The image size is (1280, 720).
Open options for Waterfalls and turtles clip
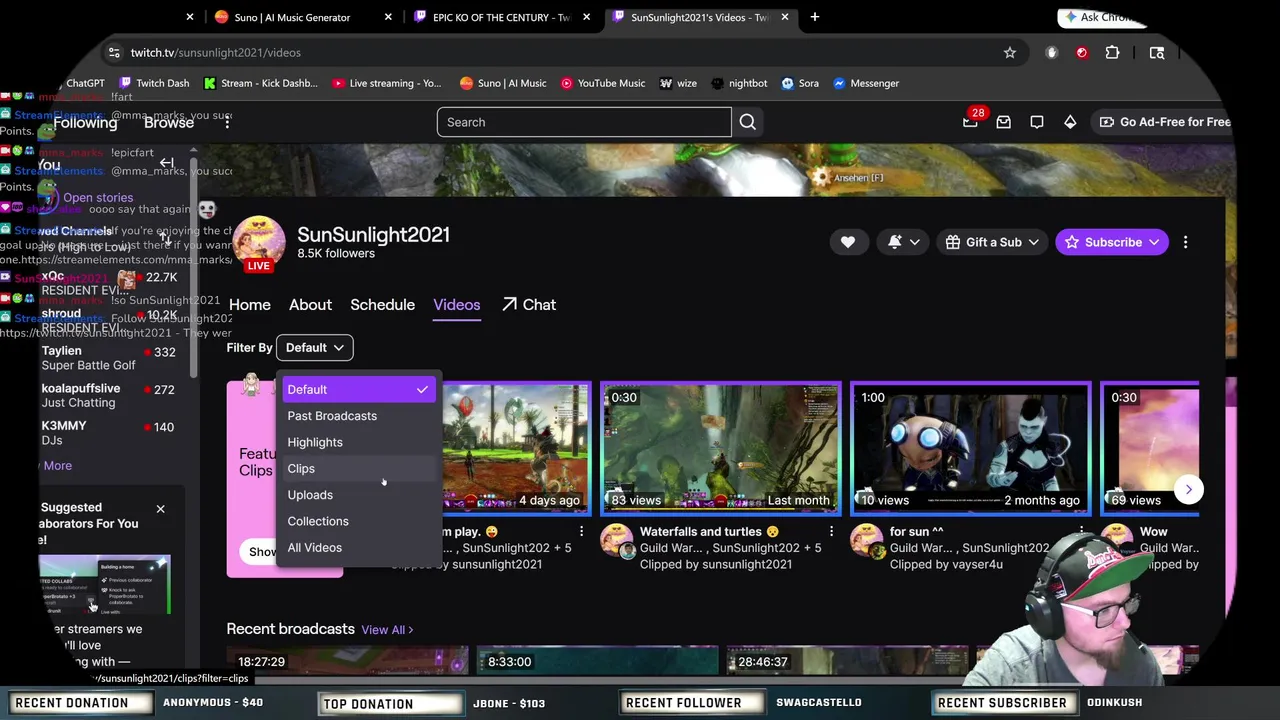coord(831,532)
